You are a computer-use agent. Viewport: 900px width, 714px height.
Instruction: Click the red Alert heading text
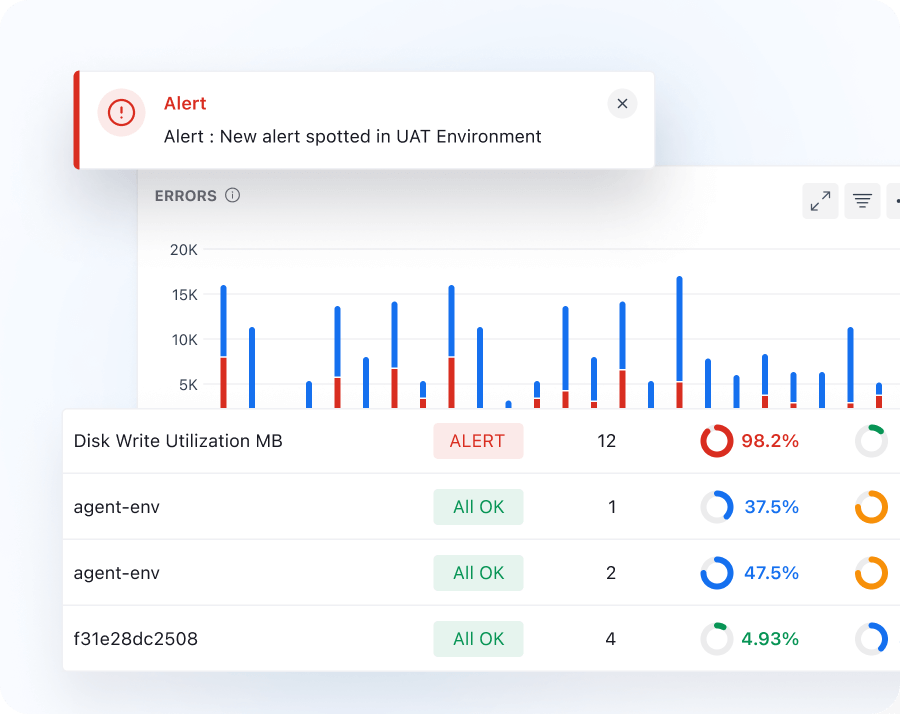185,103
